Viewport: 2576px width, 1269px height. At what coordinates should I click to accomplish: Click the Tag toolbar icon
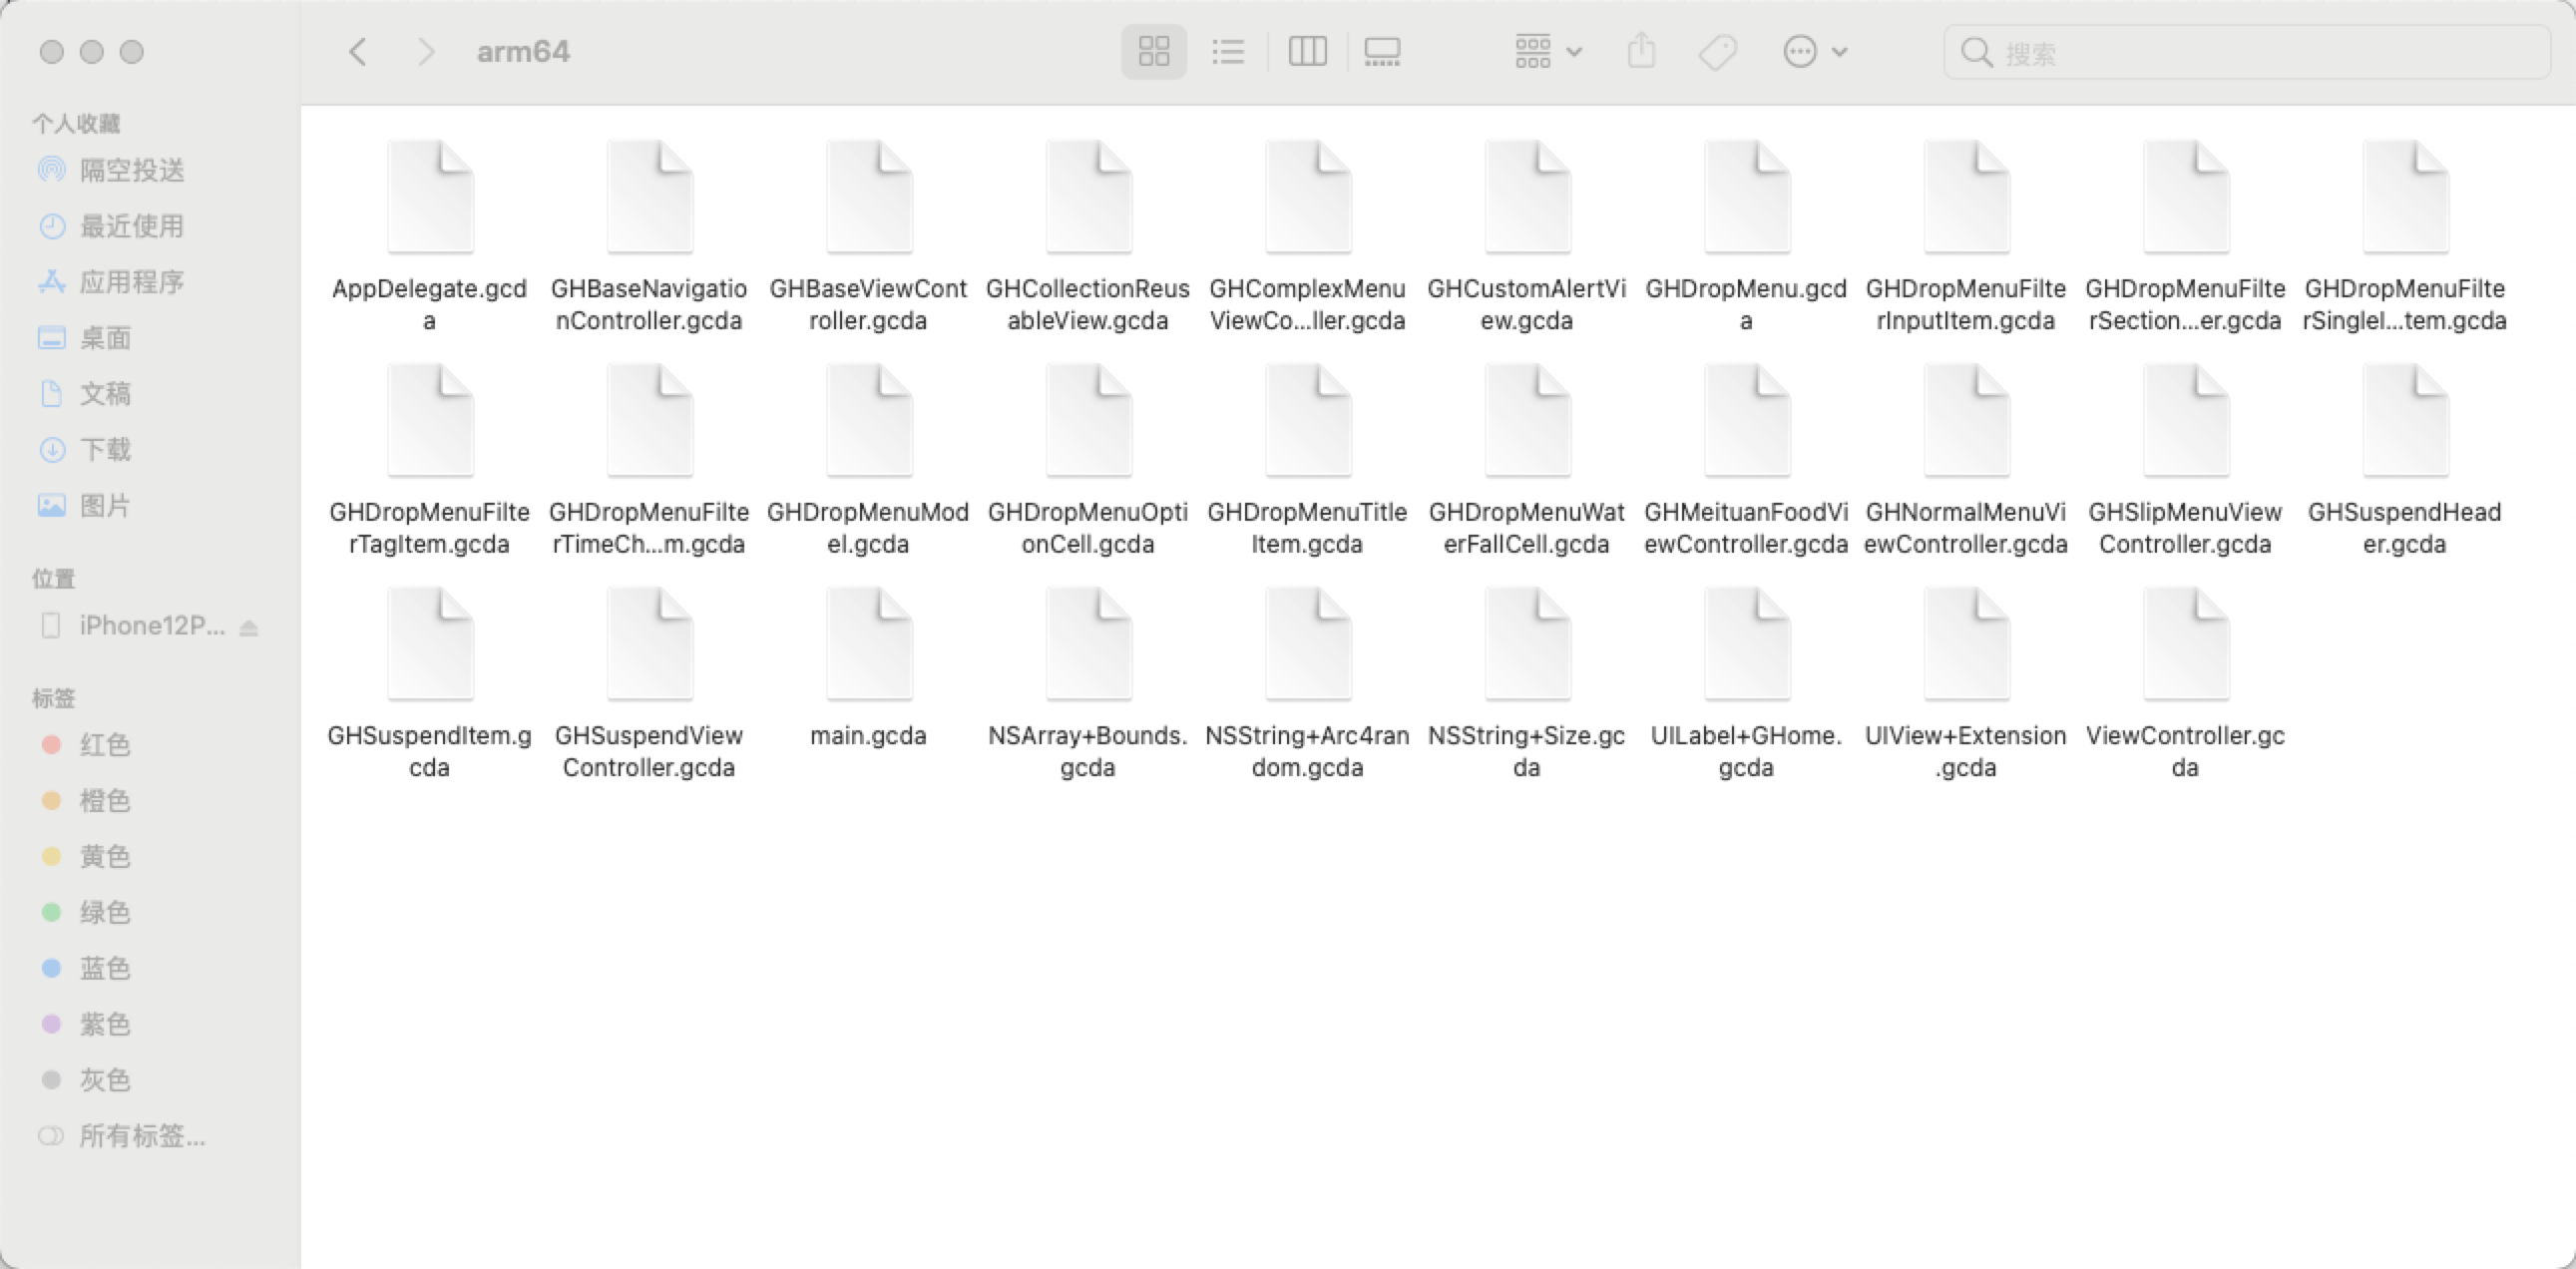pos(1717,52)
